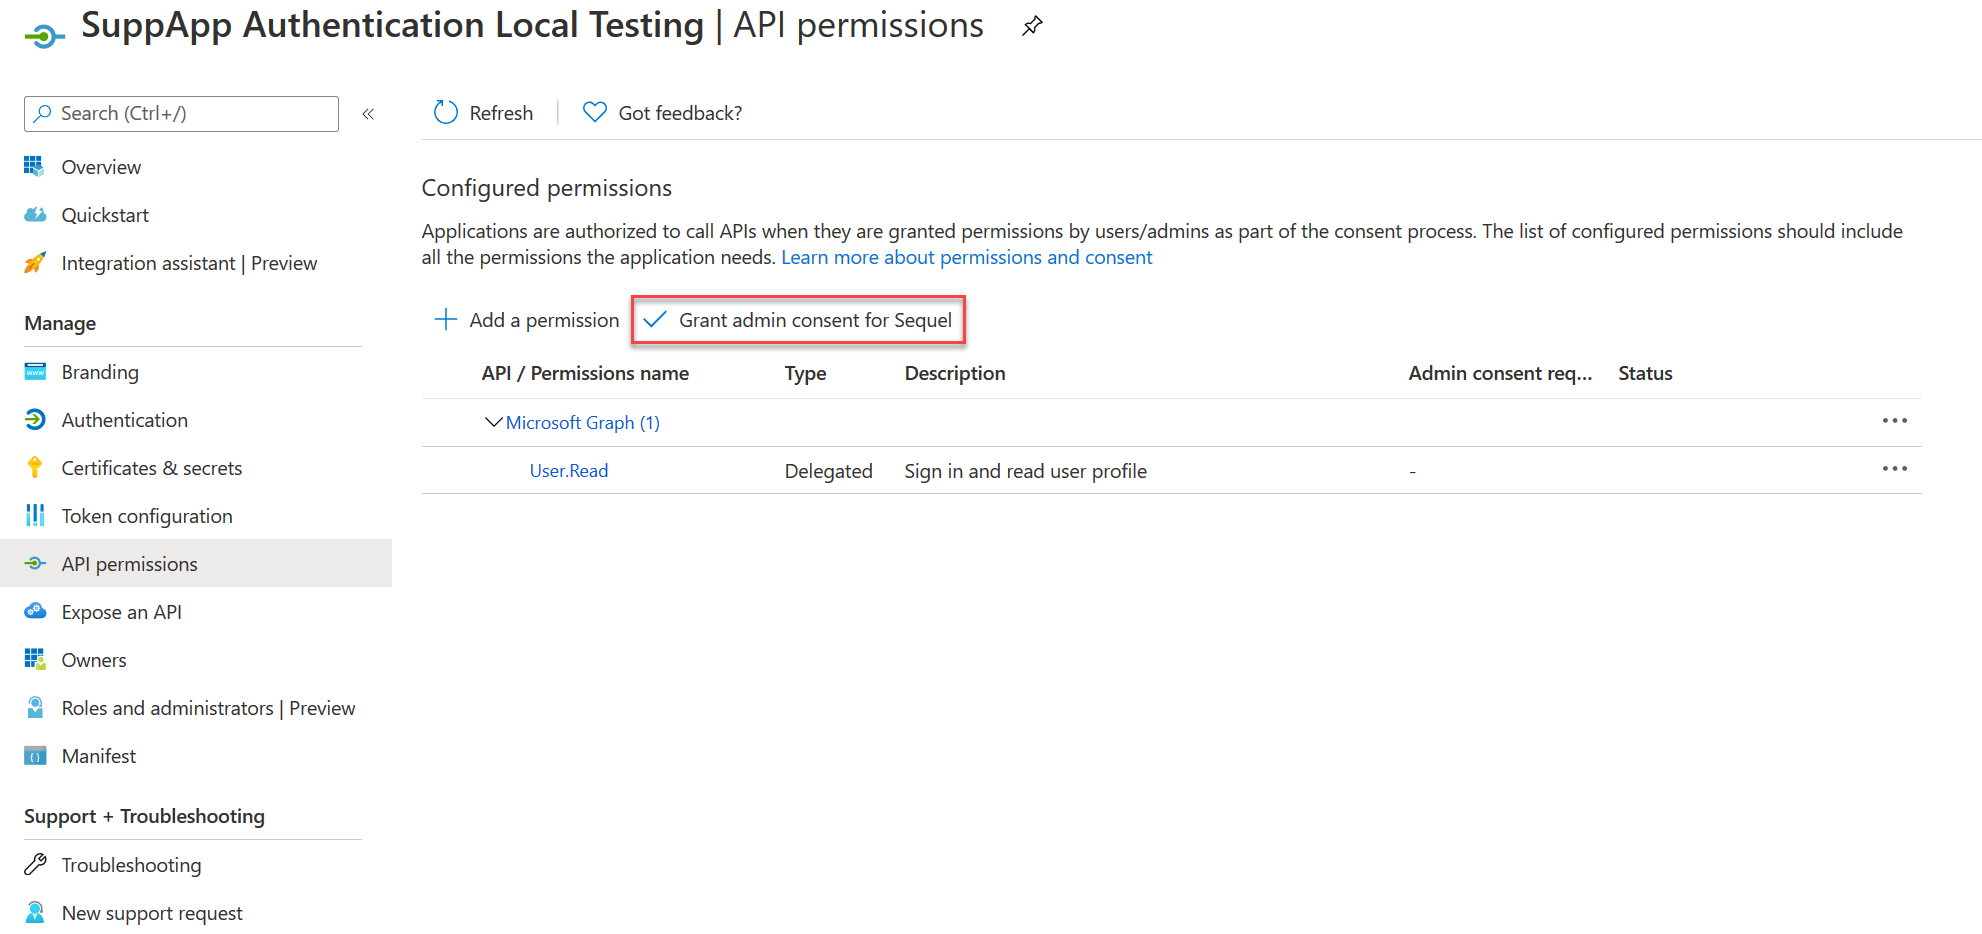Image resolution: width=1982 pixels, height=934 pixels.
Task: Go to Owners
Action: coord(94,660)
